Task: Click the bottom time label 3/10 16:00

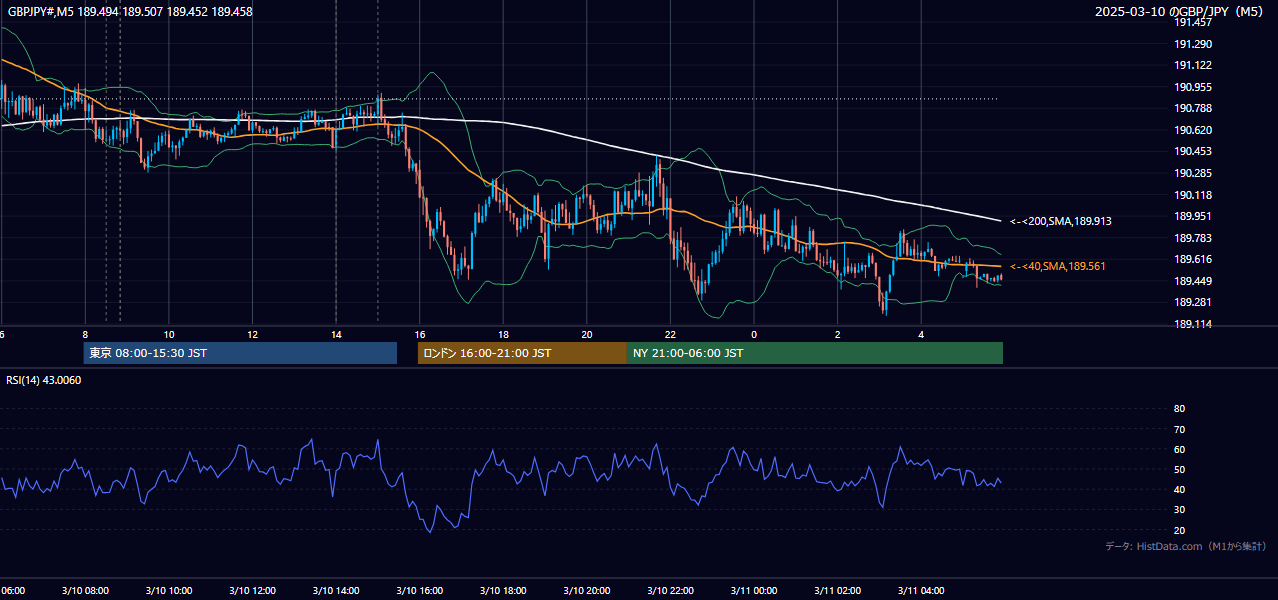Action: tap(420, 591)
